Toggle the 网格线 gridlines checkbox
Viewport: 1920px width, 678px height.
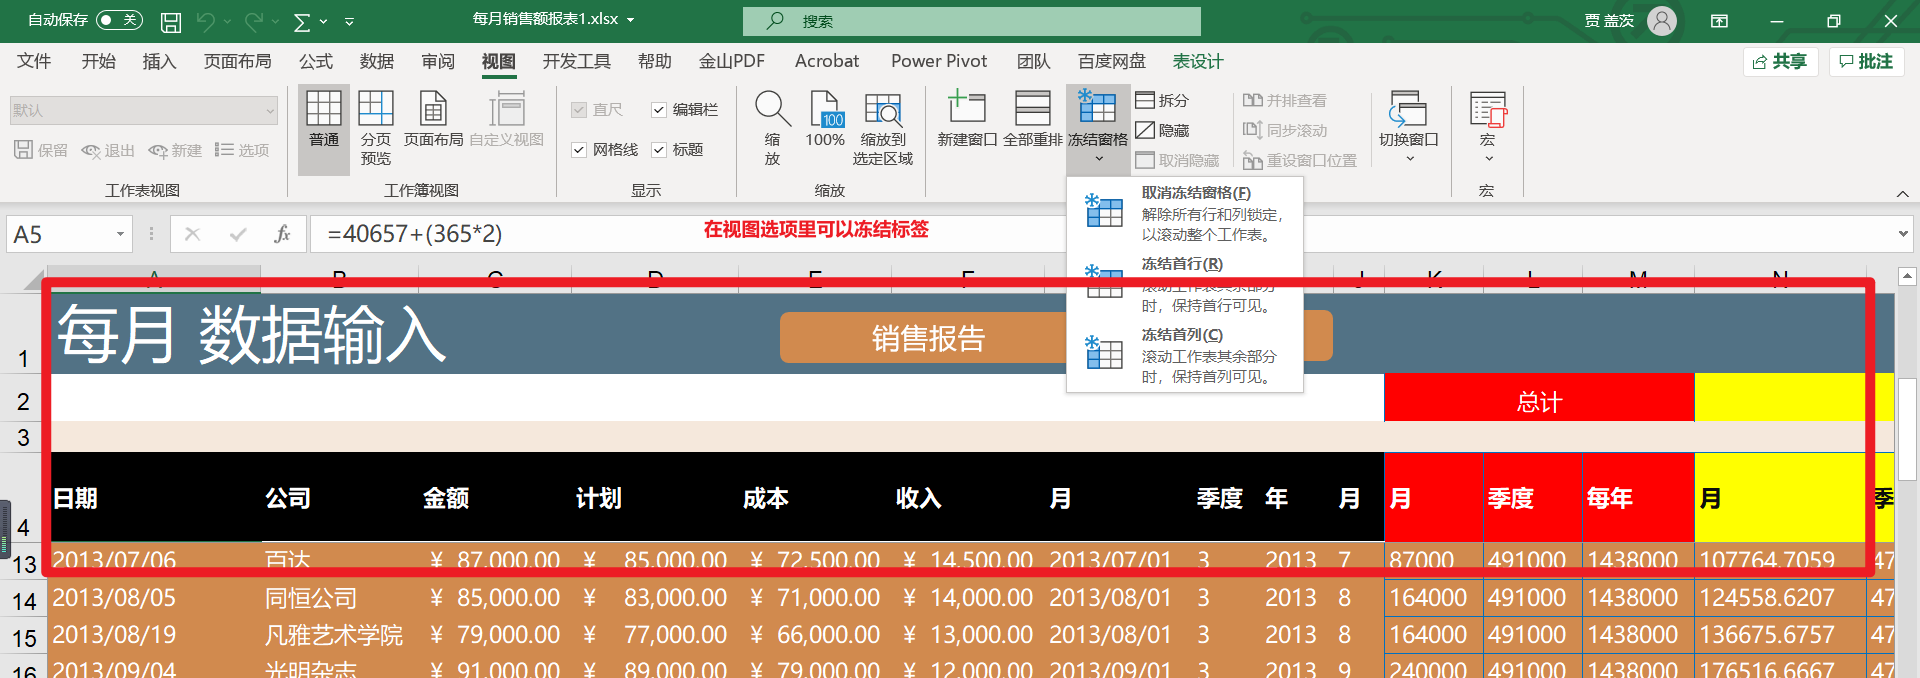579,150
